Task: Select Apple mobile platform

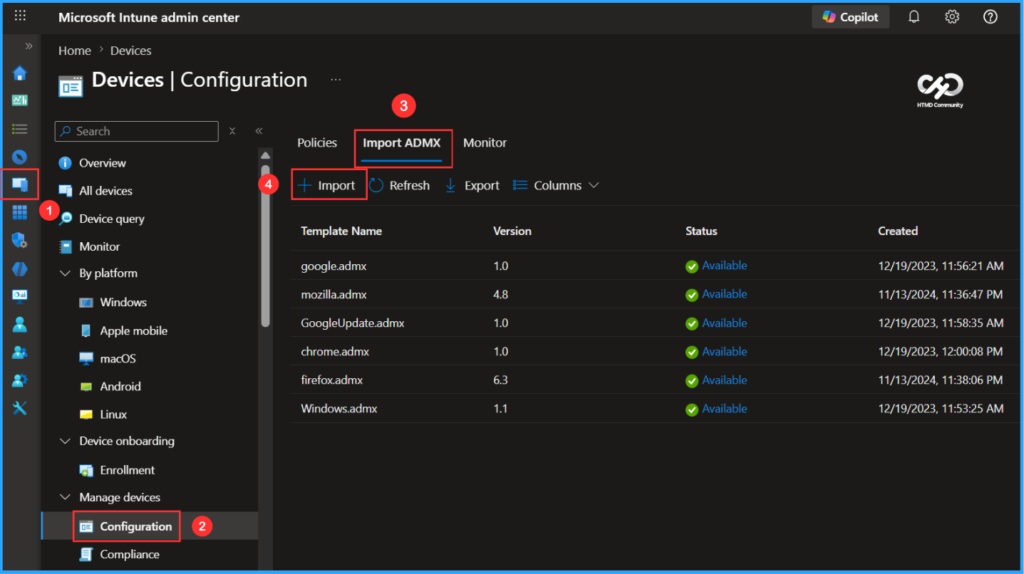Action: [x=133, y=331]
